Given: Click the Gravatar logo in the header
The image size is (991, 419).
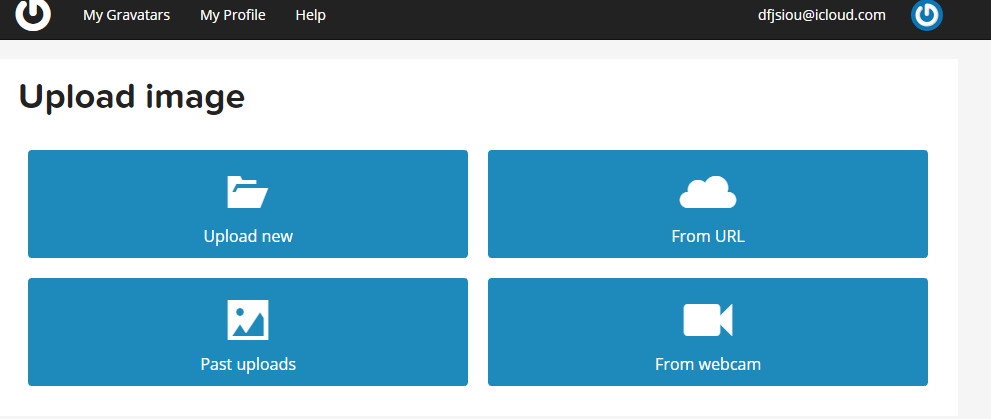Looking at the screenshot, I should [x=33, y=15].
